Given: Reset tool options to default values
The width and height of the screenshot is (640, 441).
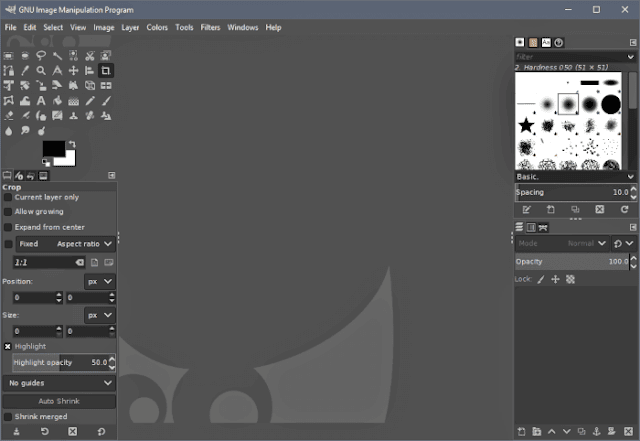Looking at the screenshot, I should 101,431.
